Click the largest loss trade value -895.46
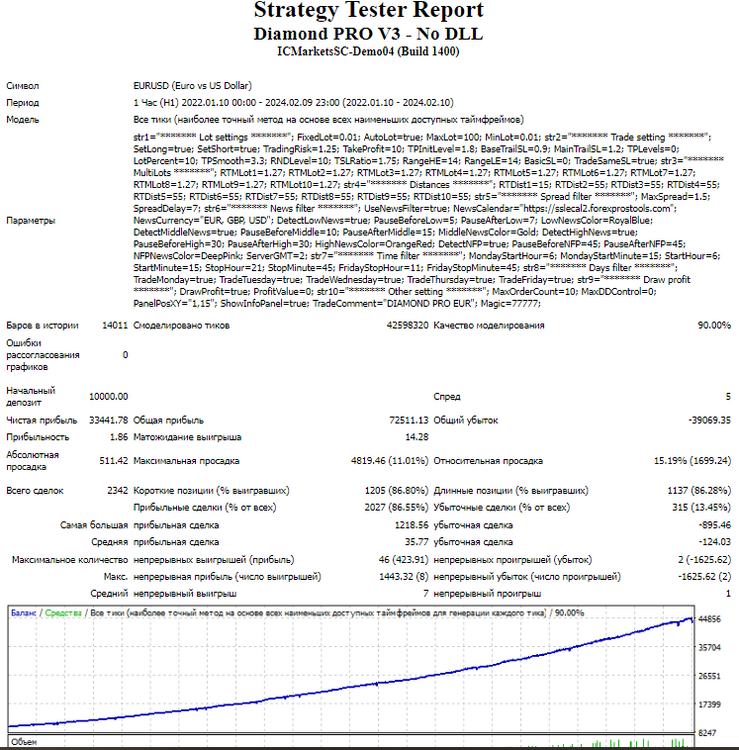739x750 pixels. click(x=715, y=525)
